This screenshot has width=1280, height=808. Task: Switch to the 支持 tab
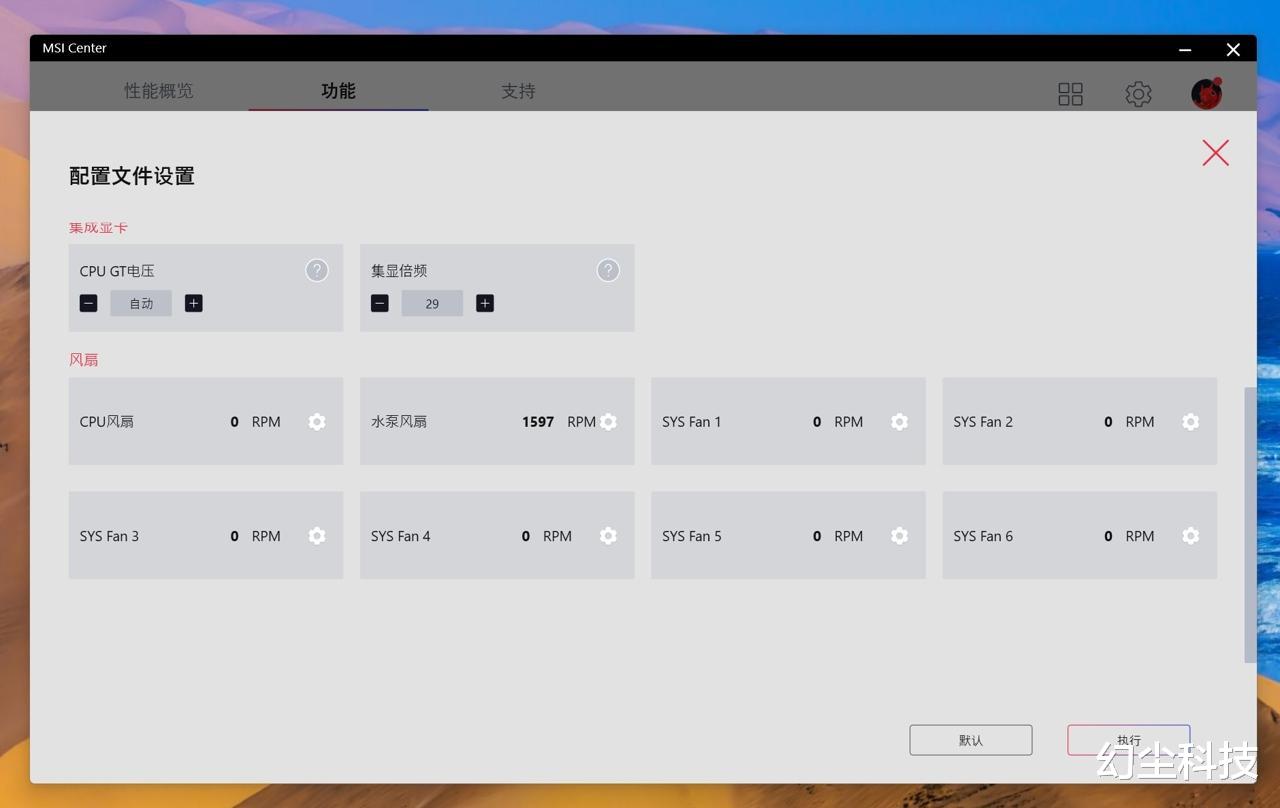[x=518, y=91]
